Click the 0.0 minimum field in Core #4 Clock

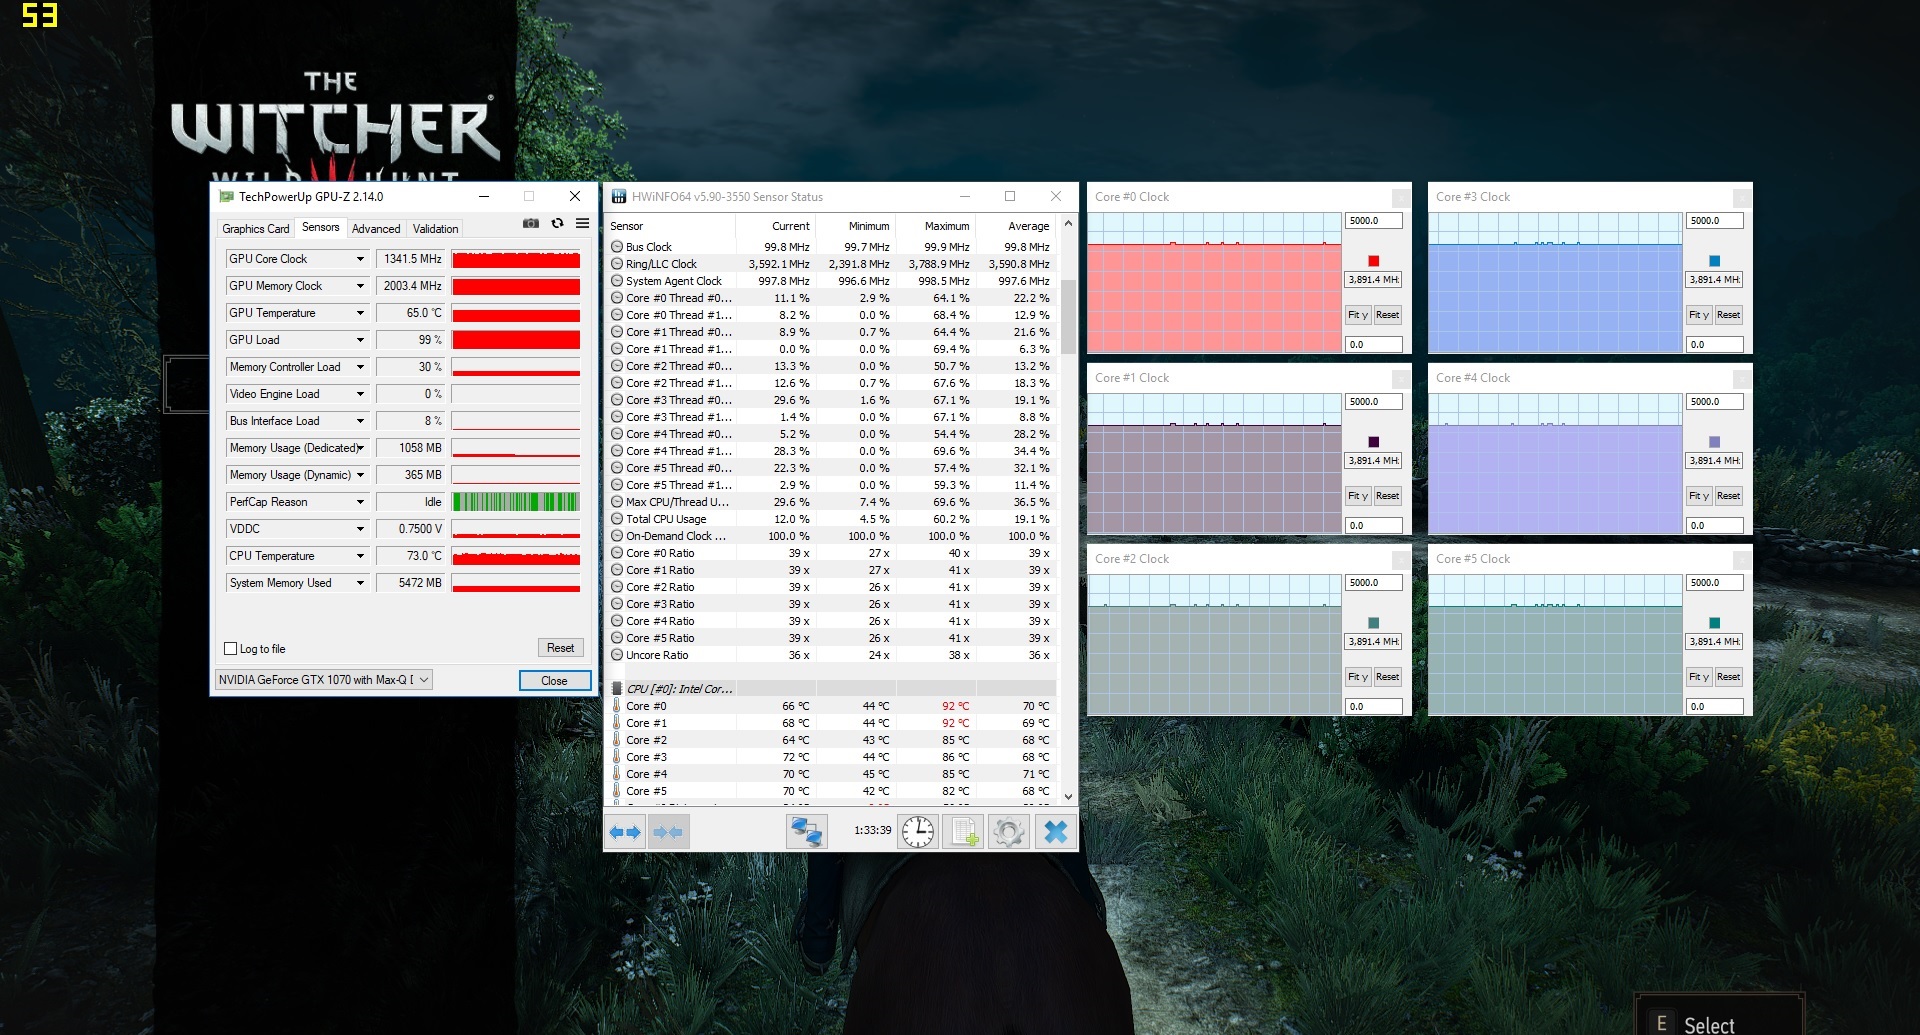coord(1714,526)
